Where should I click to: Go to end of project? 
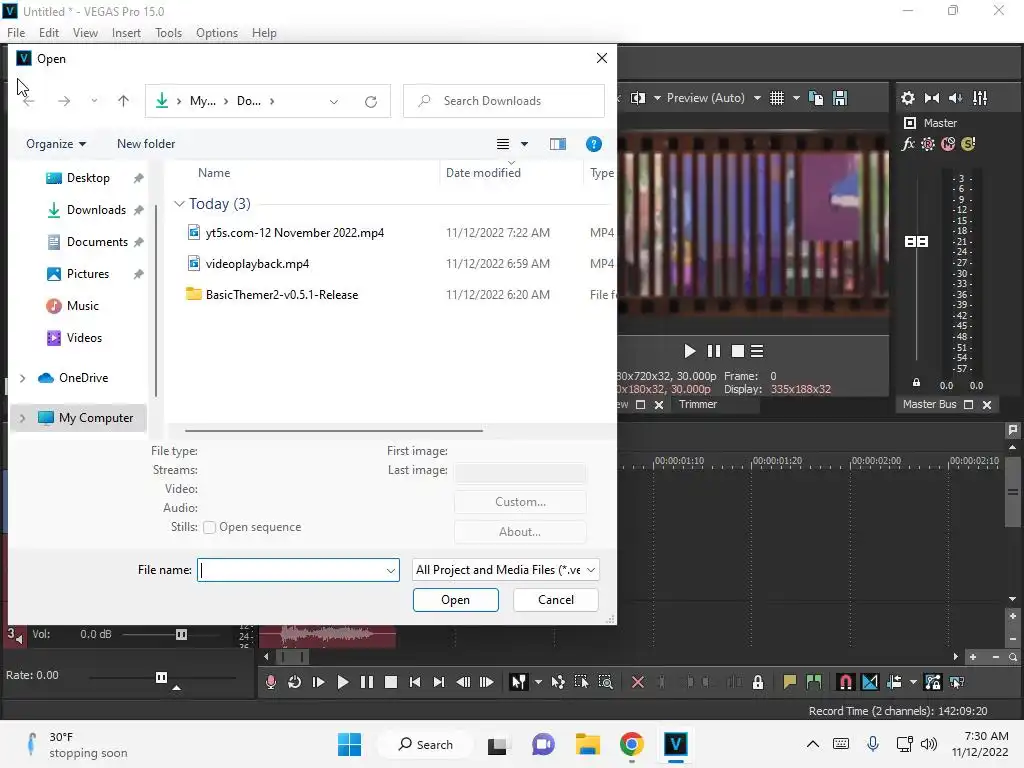click(439, 682)
